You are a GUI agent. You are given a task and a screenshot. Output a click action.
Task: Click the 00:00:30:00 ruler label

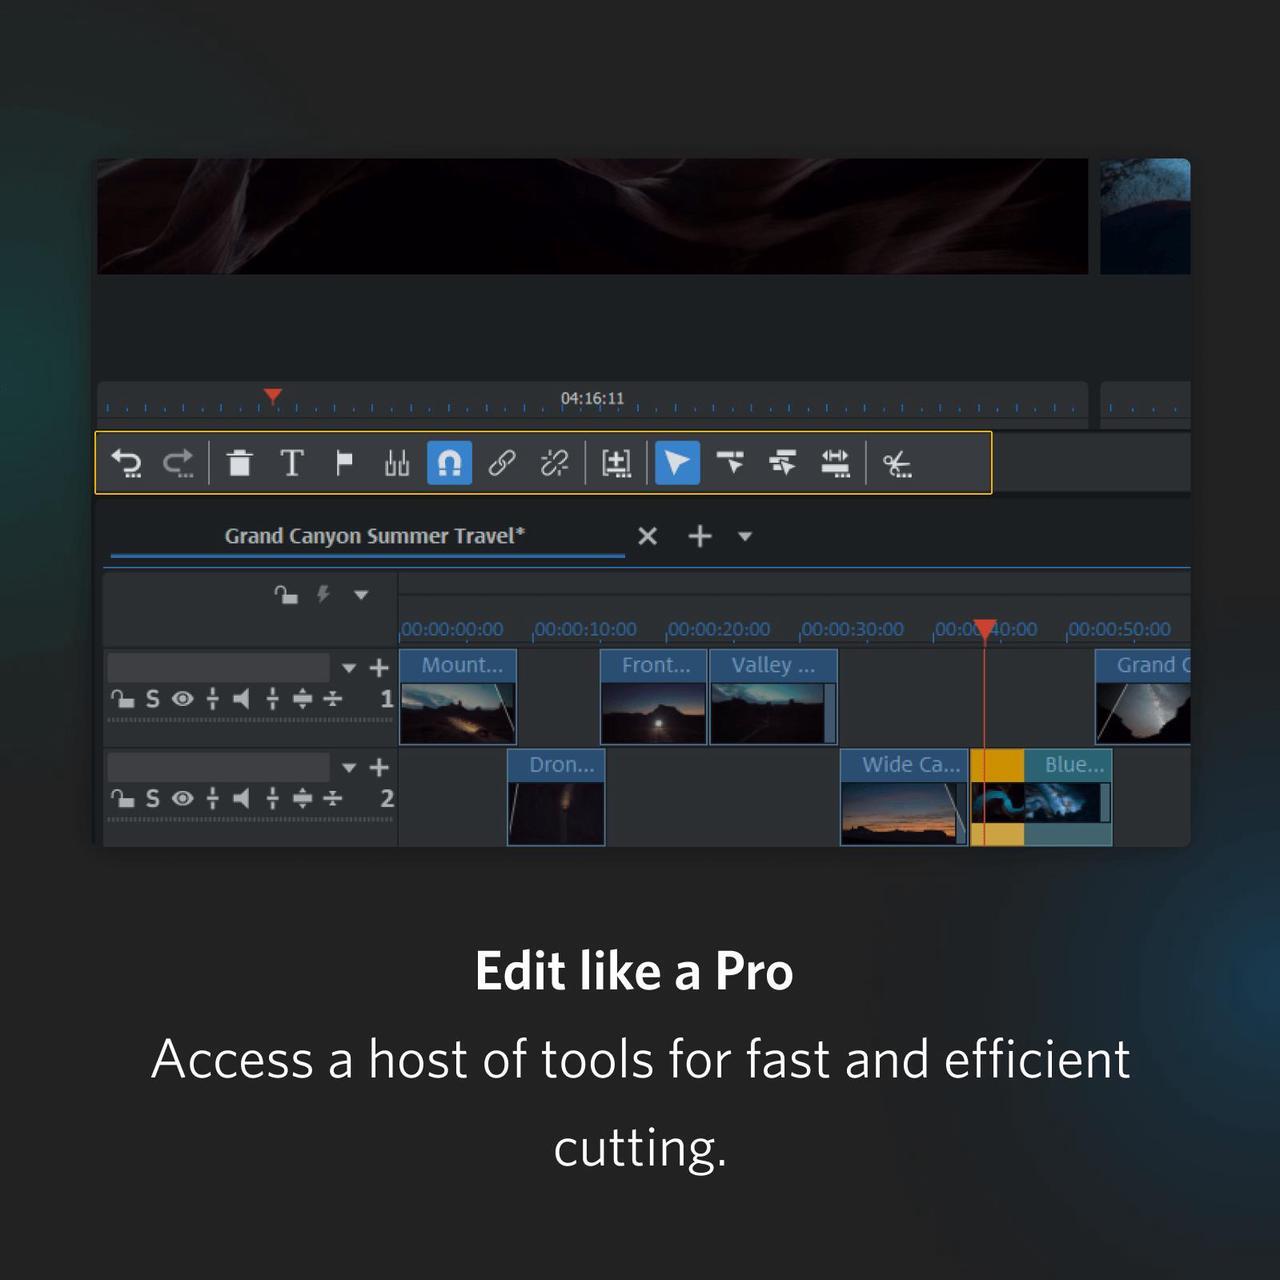(853, 629)
